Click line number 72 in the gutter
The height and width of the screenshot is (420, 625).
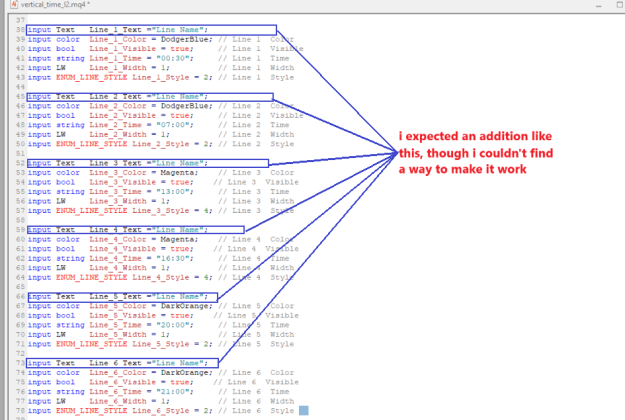point(20,354)
